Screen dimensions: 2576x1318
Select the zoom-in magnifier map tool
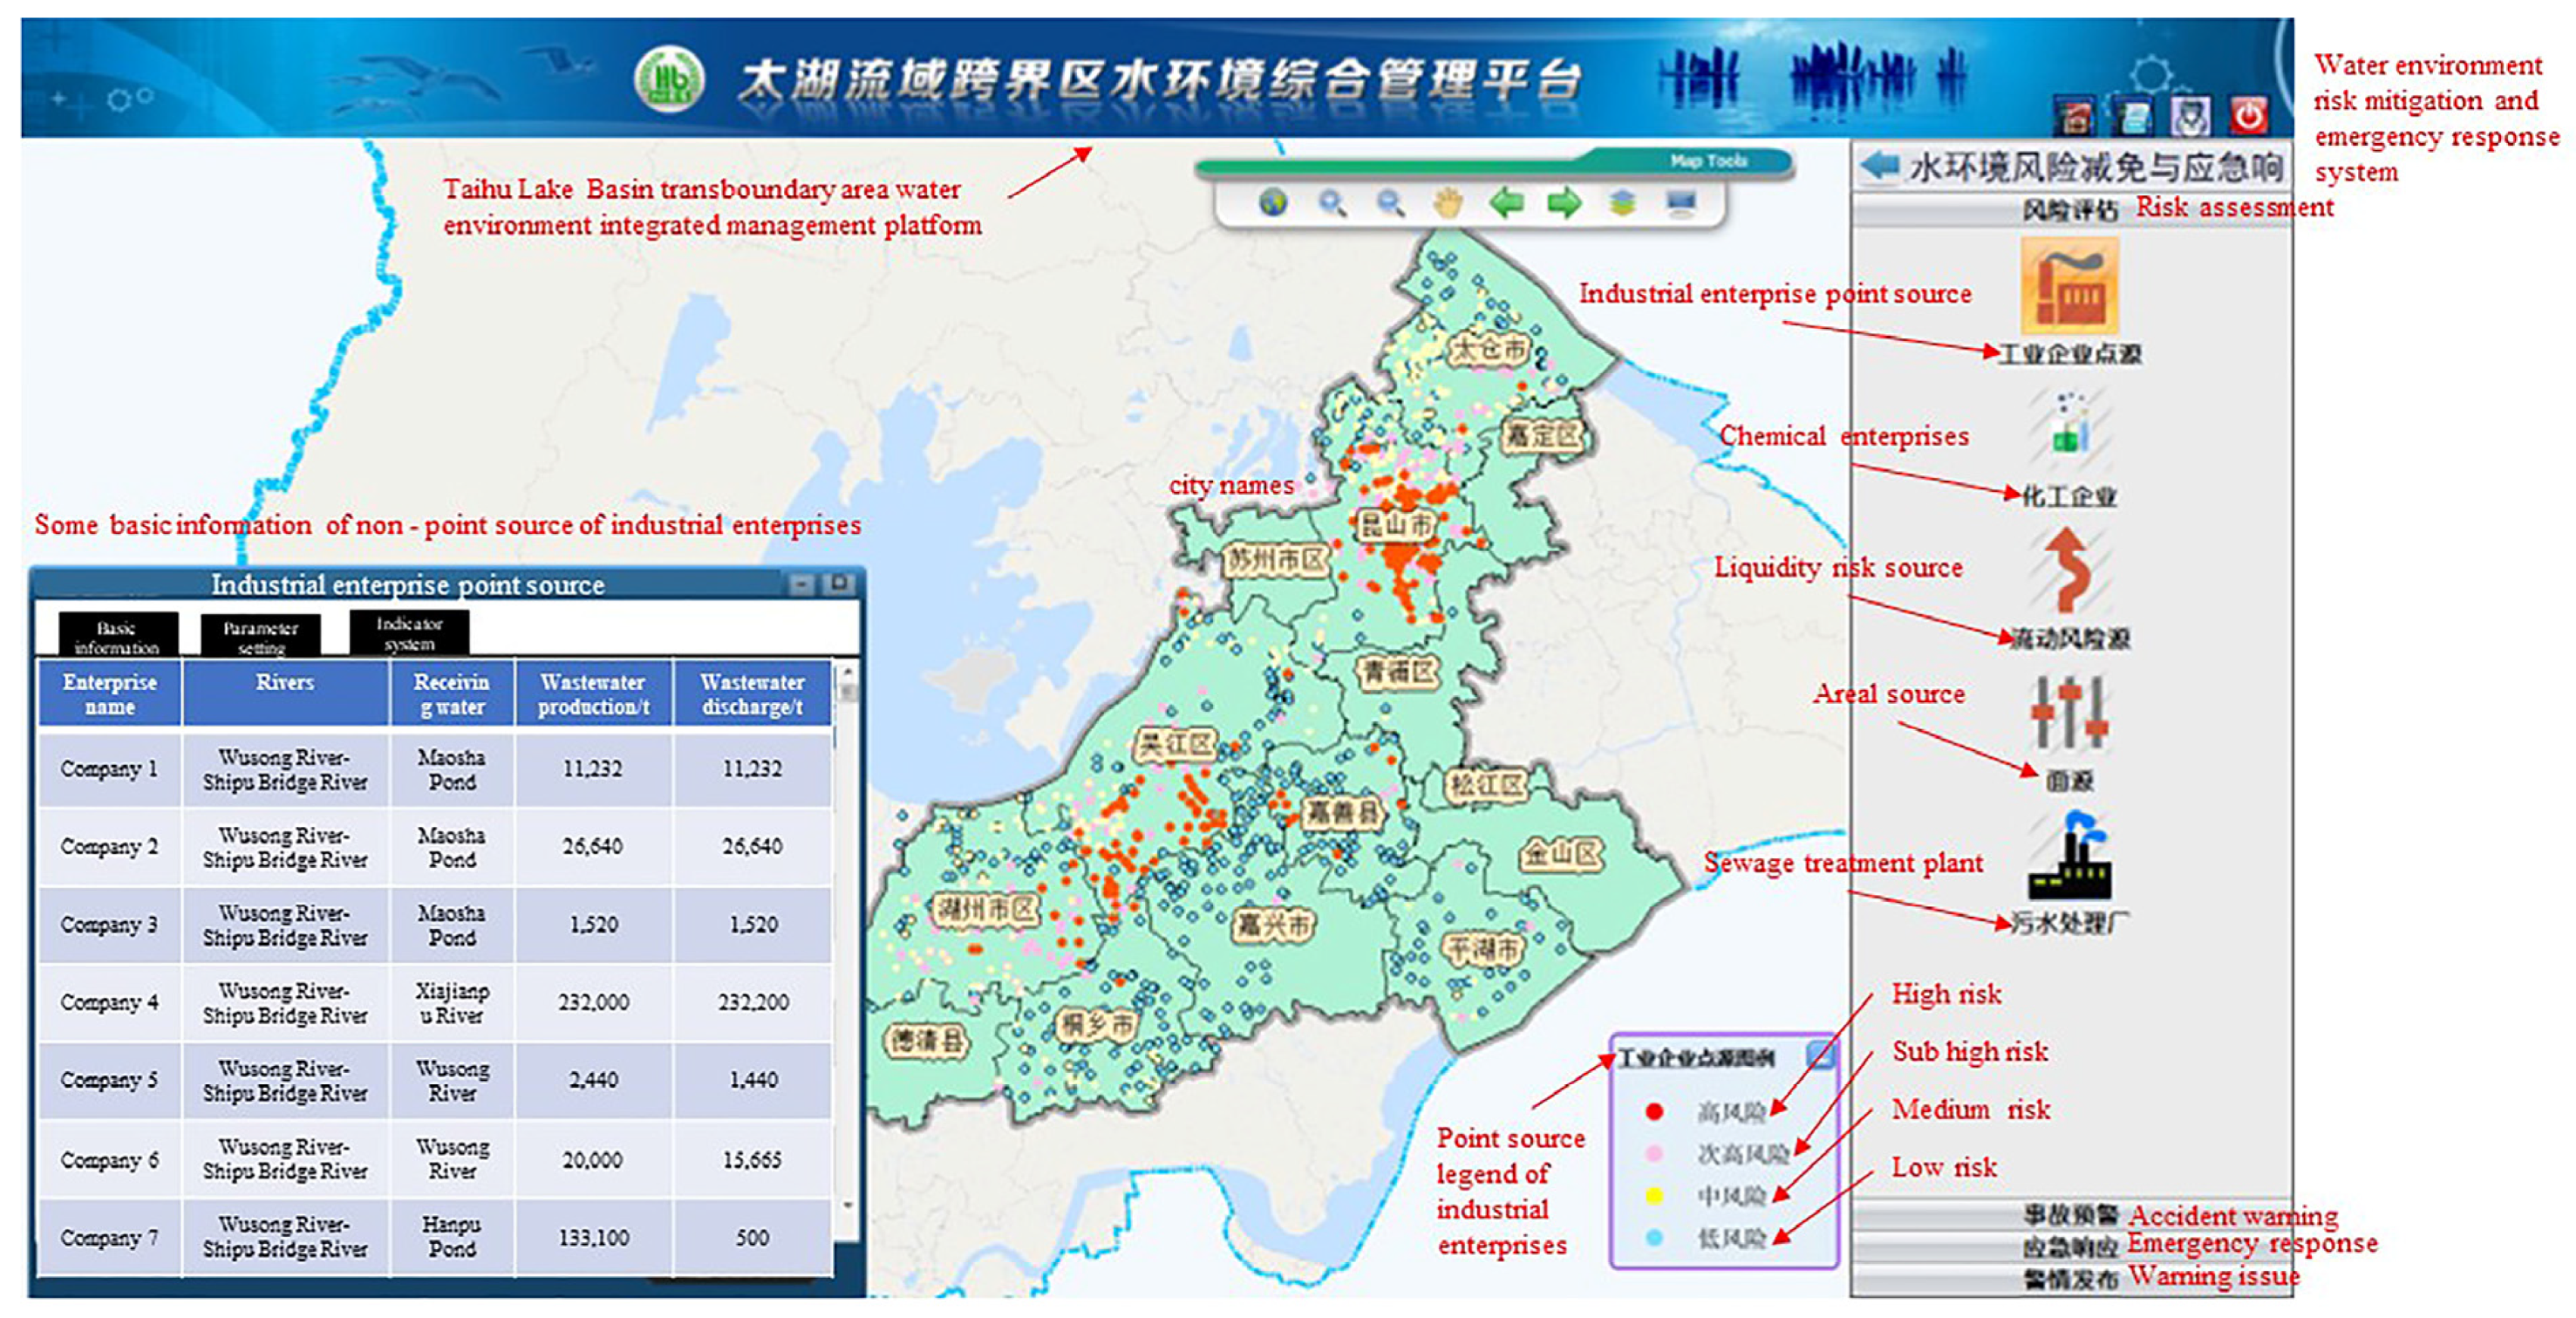pyautogui.click(x=1331, y=204)
